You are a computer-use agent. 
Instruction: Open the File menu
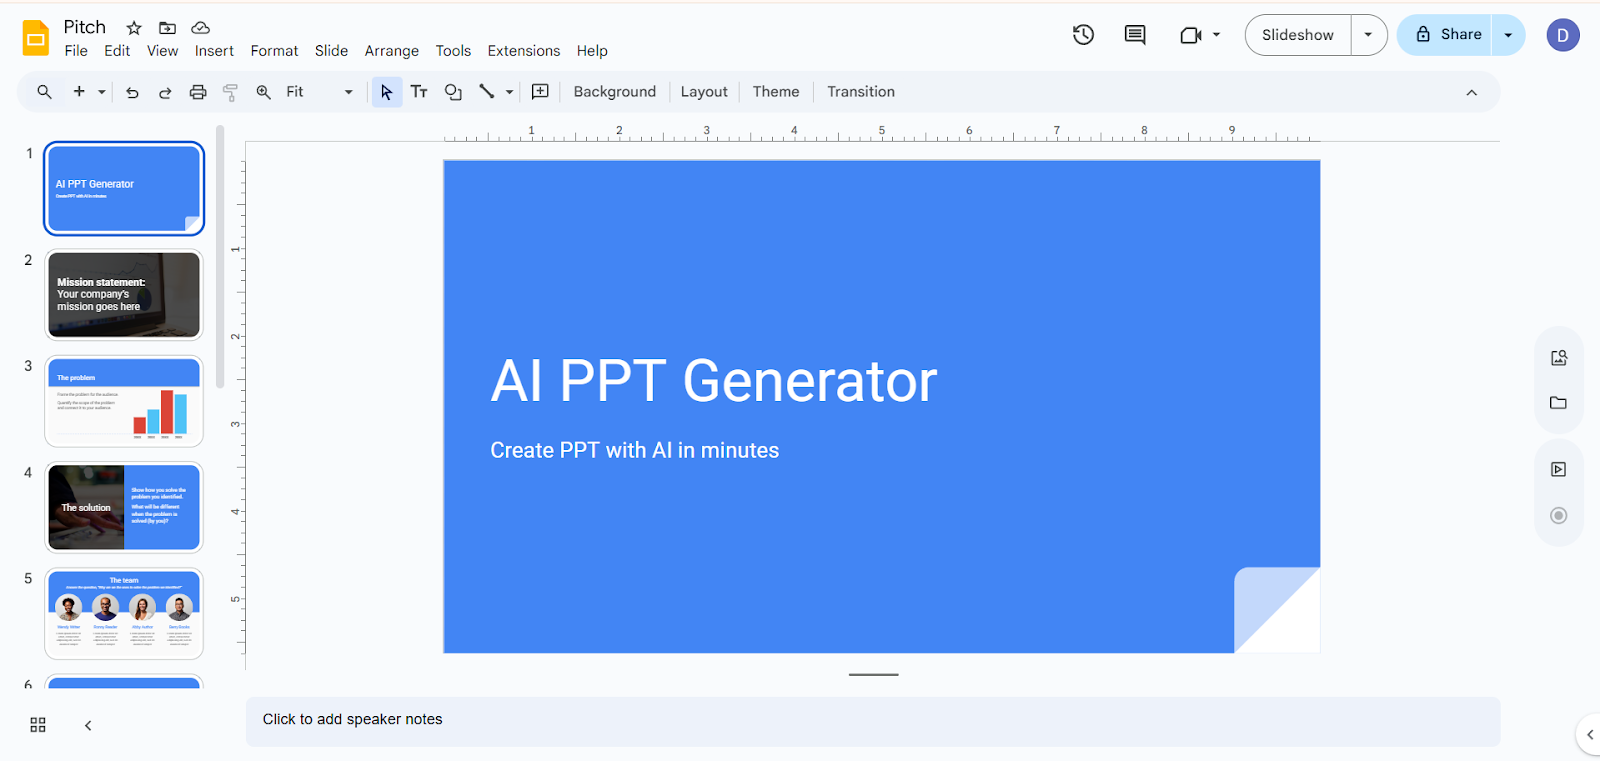pos(76,51)
